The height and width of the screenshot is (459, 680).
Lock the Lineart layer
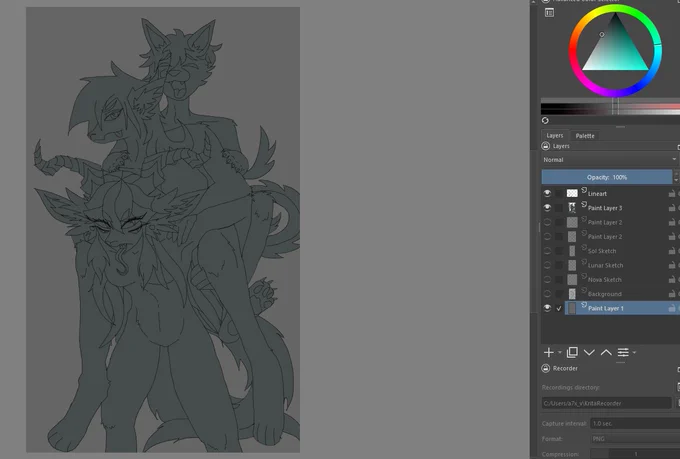click(671, 193)
